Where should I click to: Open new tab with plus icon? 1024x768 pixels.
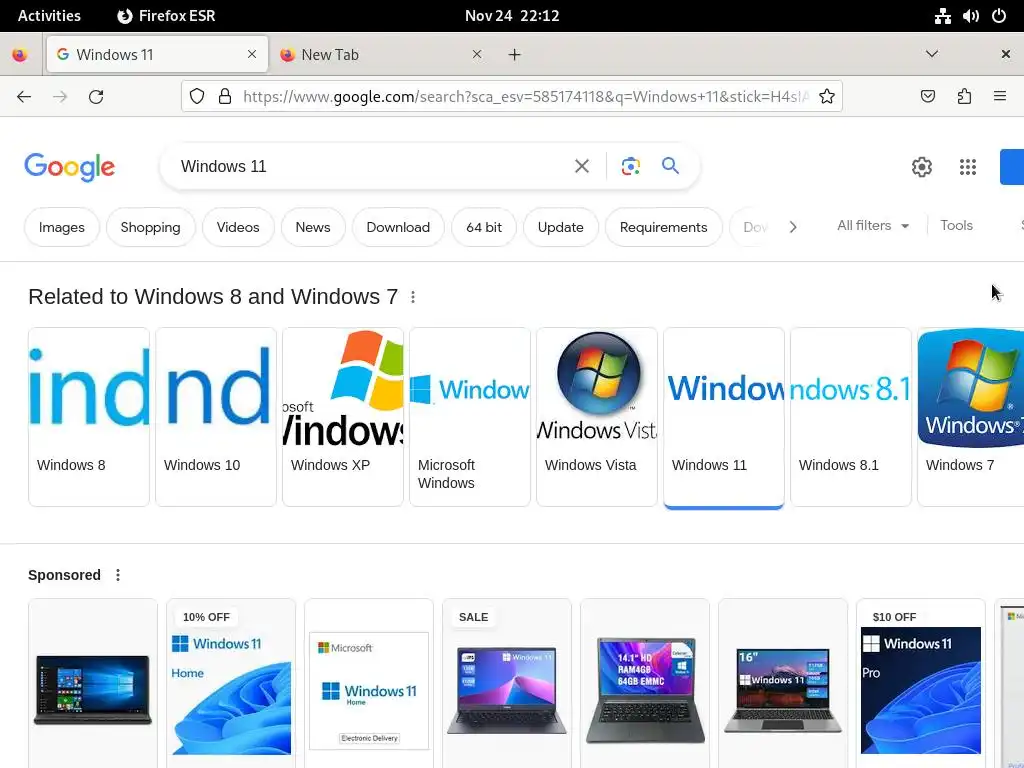point(515,55)
